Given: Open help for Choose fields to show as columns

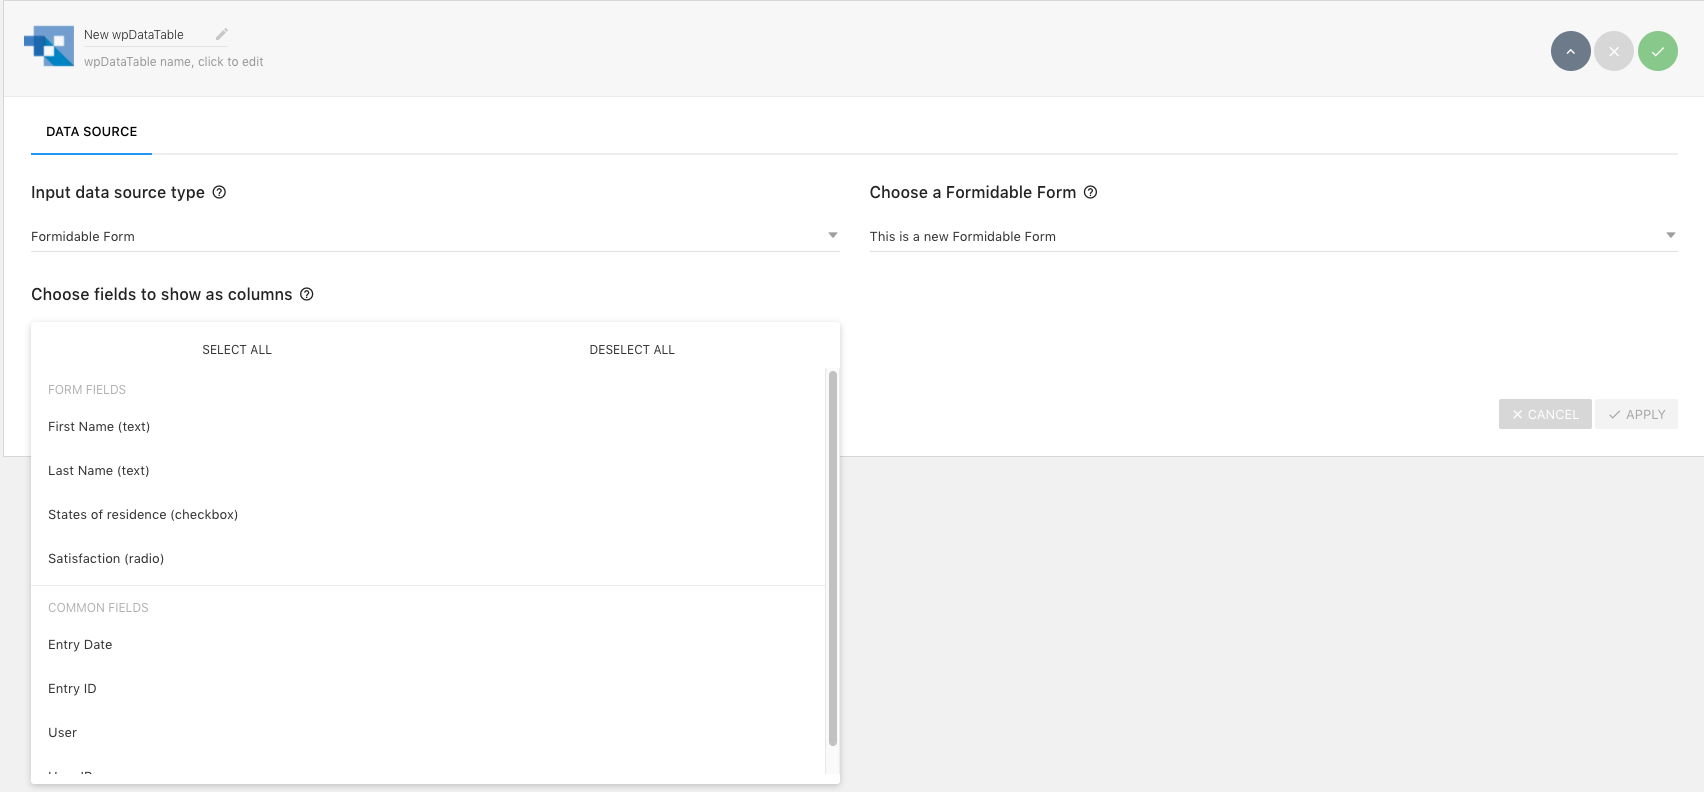Looking at the screenshot, I should pyautogui.click(x=307, y=294).
